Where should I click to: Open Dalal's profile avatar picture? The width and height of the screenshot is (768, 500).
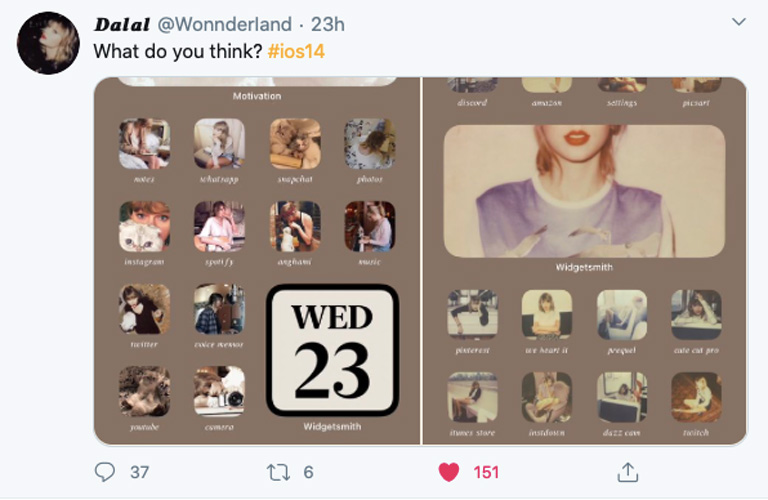[48, 43]
